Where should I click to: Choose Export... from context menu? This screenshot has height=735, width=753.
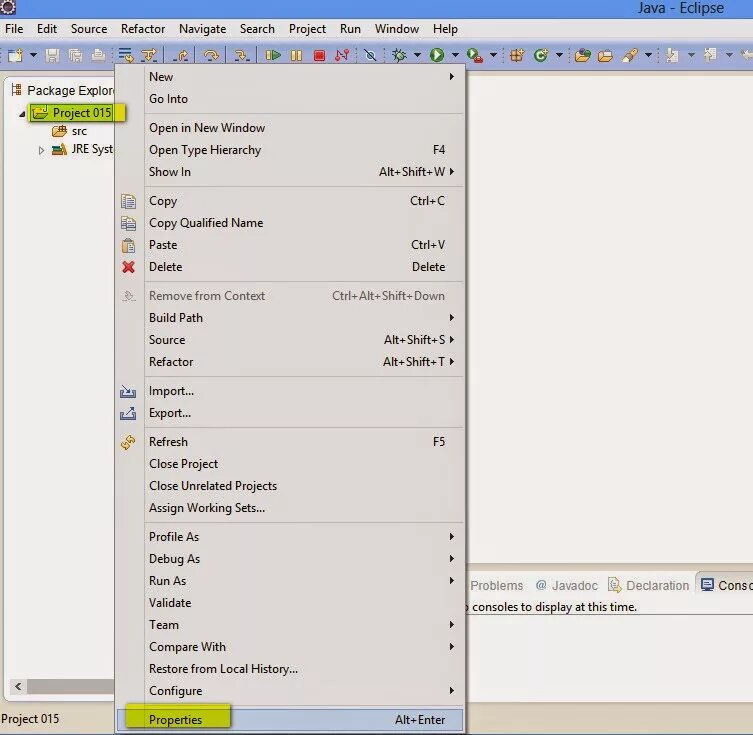[290, 413]
